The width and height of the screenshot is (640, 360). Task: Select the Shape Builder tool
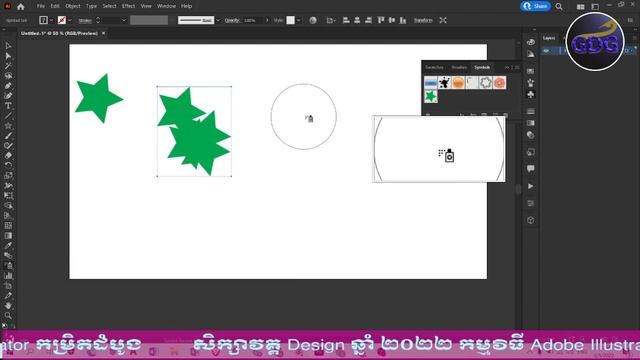pyautogui.click(x=8, y=206)
